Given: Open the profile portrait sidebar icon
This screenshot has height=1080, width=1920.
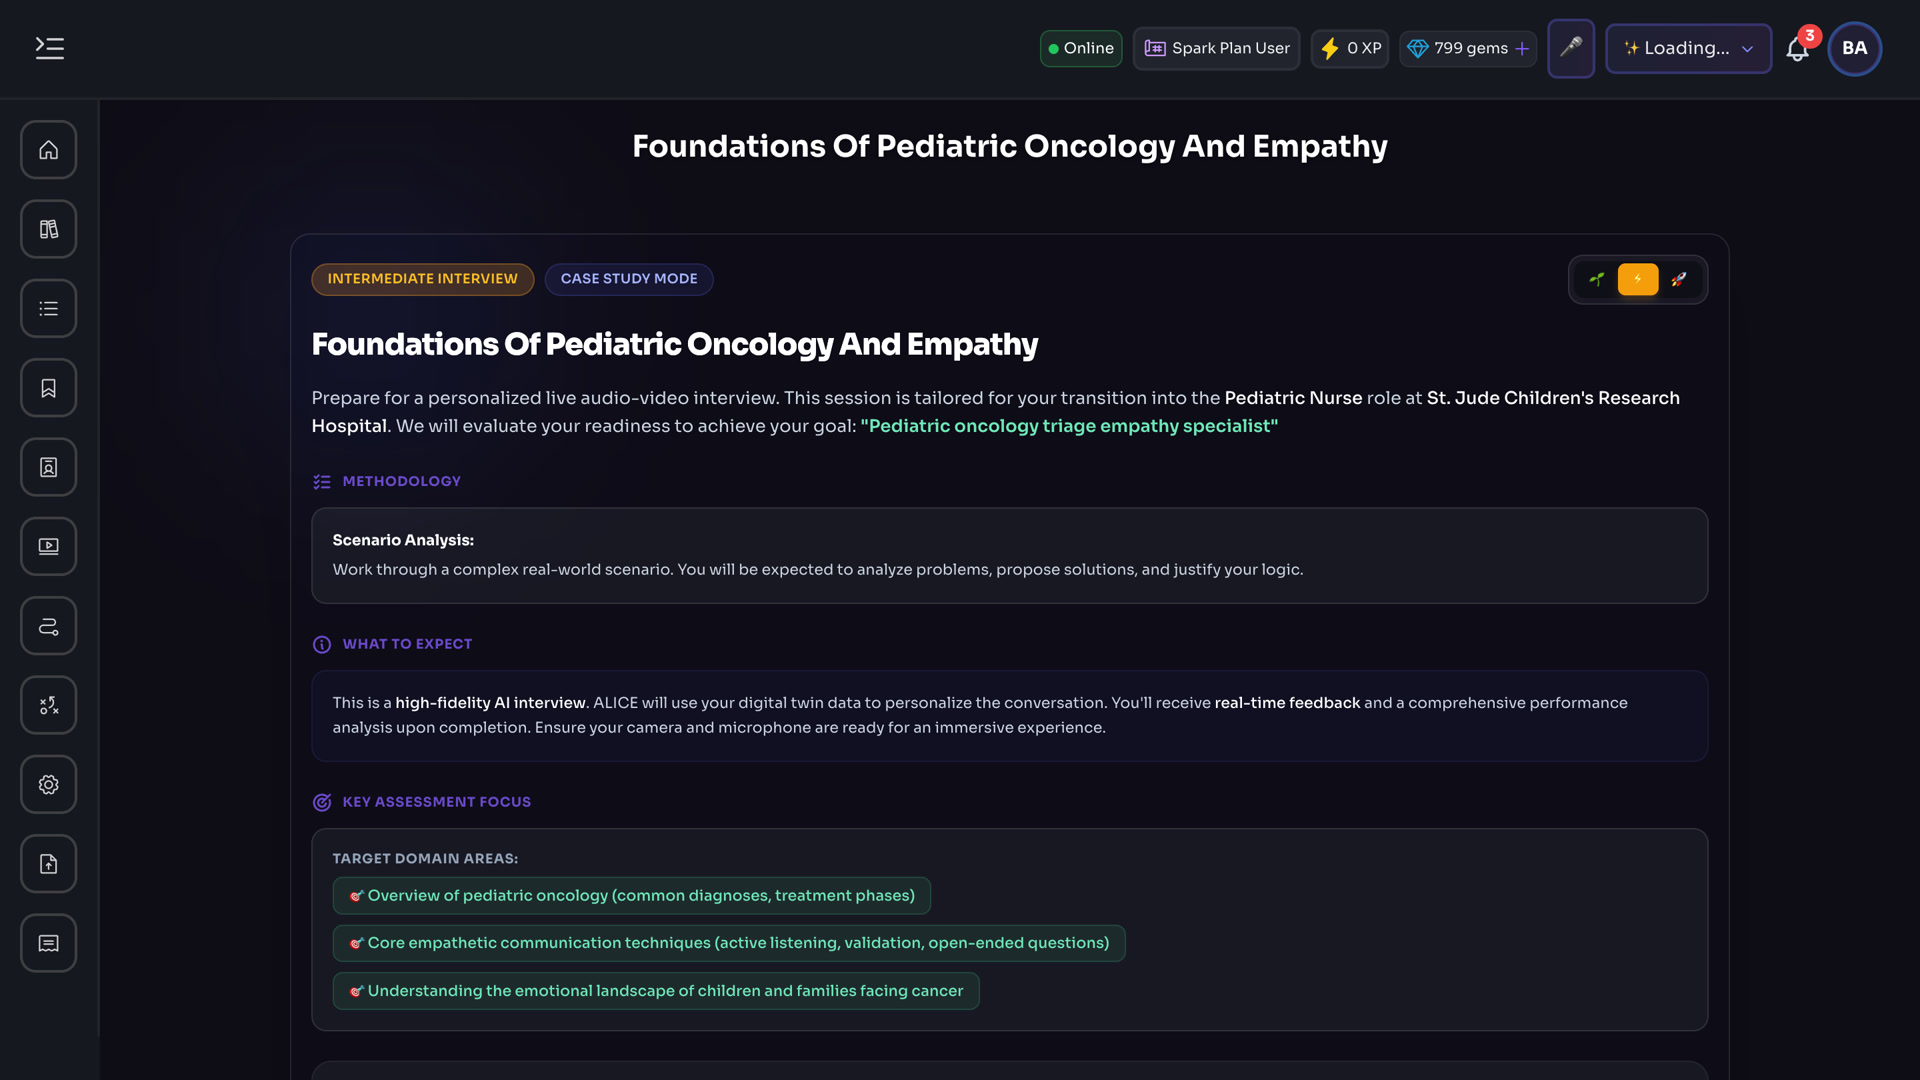Looking at the screenshot, I should pos(49,467).
